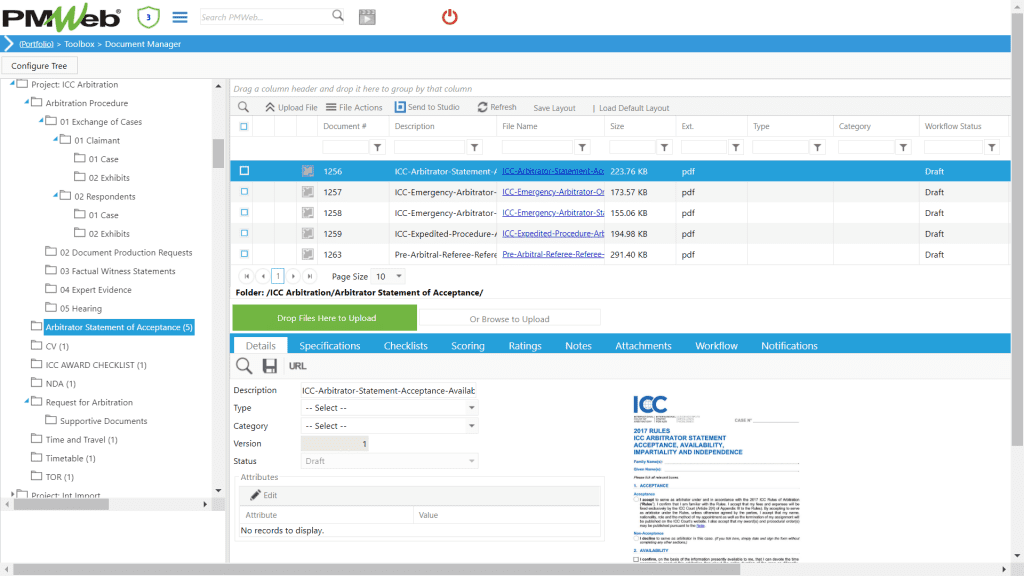This screenshot has width=1024, height=576.
Task: Open the ICC-Emergency-Arbitrator-Or file link
Action: pos(553,192)
